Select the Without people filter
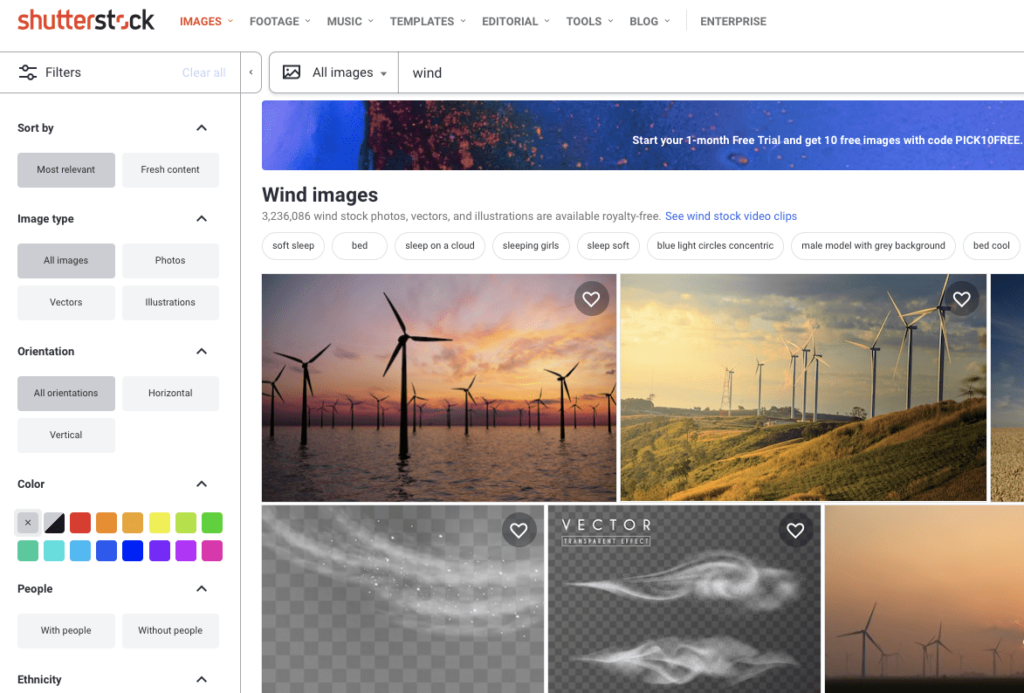1024x693 pixels. pos(170,631)
